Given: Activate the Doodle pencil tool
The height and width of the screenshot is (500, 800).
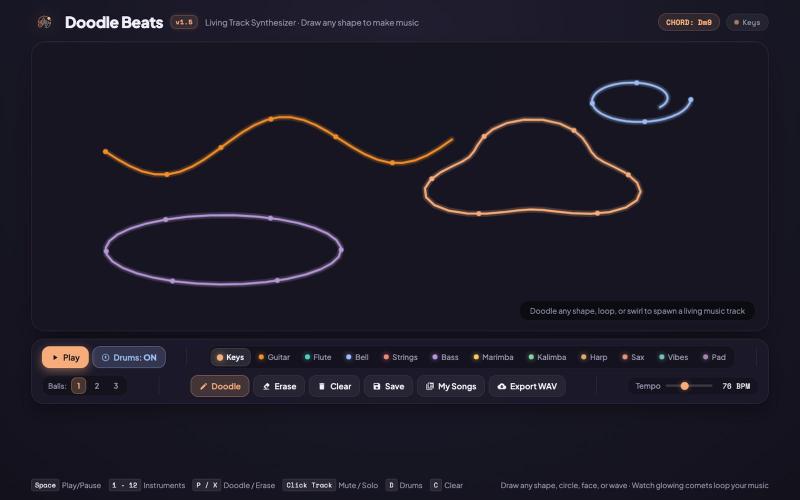Looking at the screenshot, I should [x=220, y=386].
